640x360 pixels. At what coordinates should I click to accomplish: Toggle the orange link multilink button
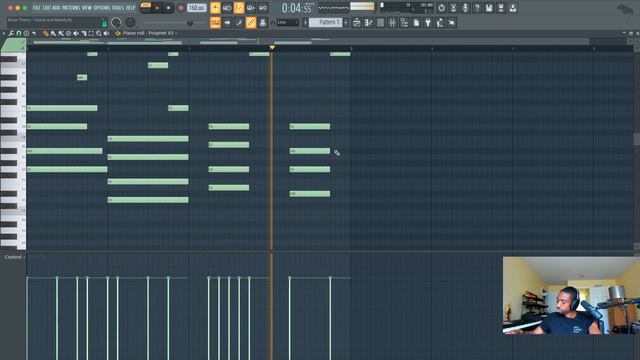(x=251, y=22)
